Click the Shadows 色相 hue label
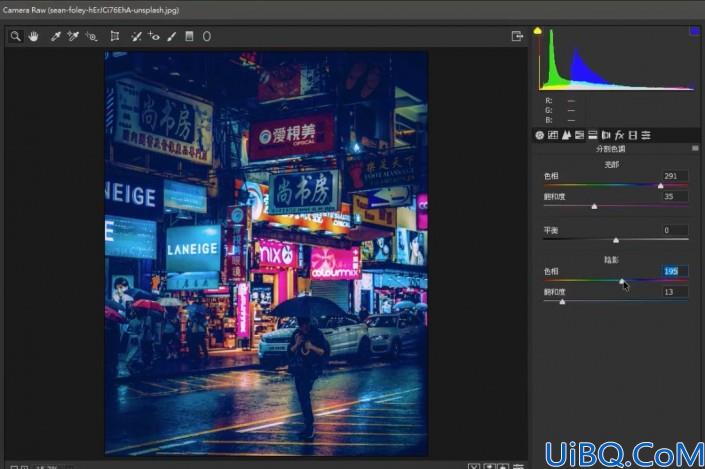This screenshot has height=469, width=705. point(551,271)
